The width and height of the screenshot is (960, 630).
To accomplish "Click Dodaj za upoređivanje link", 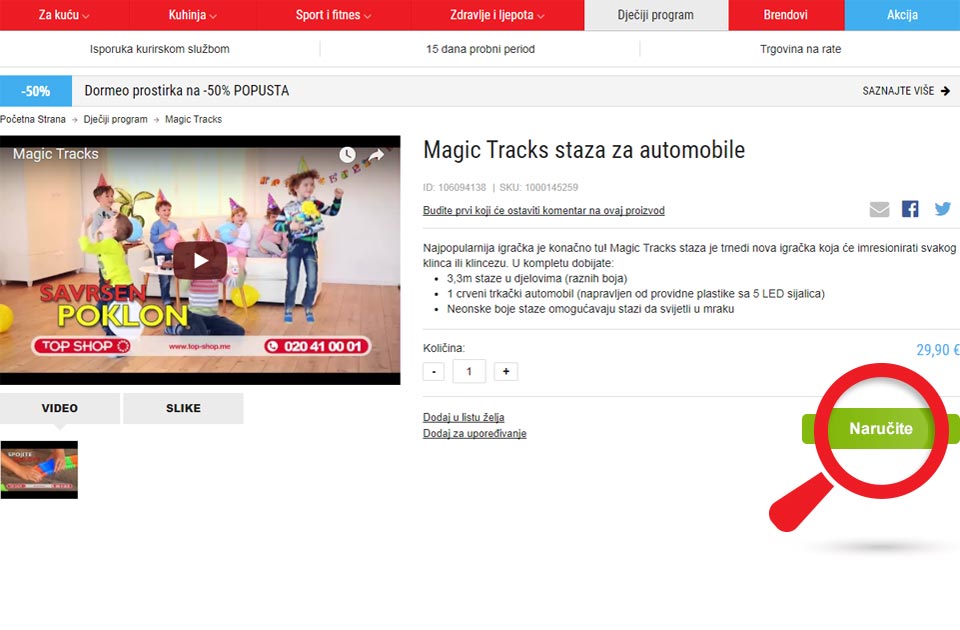I will [x=474, y=433].
